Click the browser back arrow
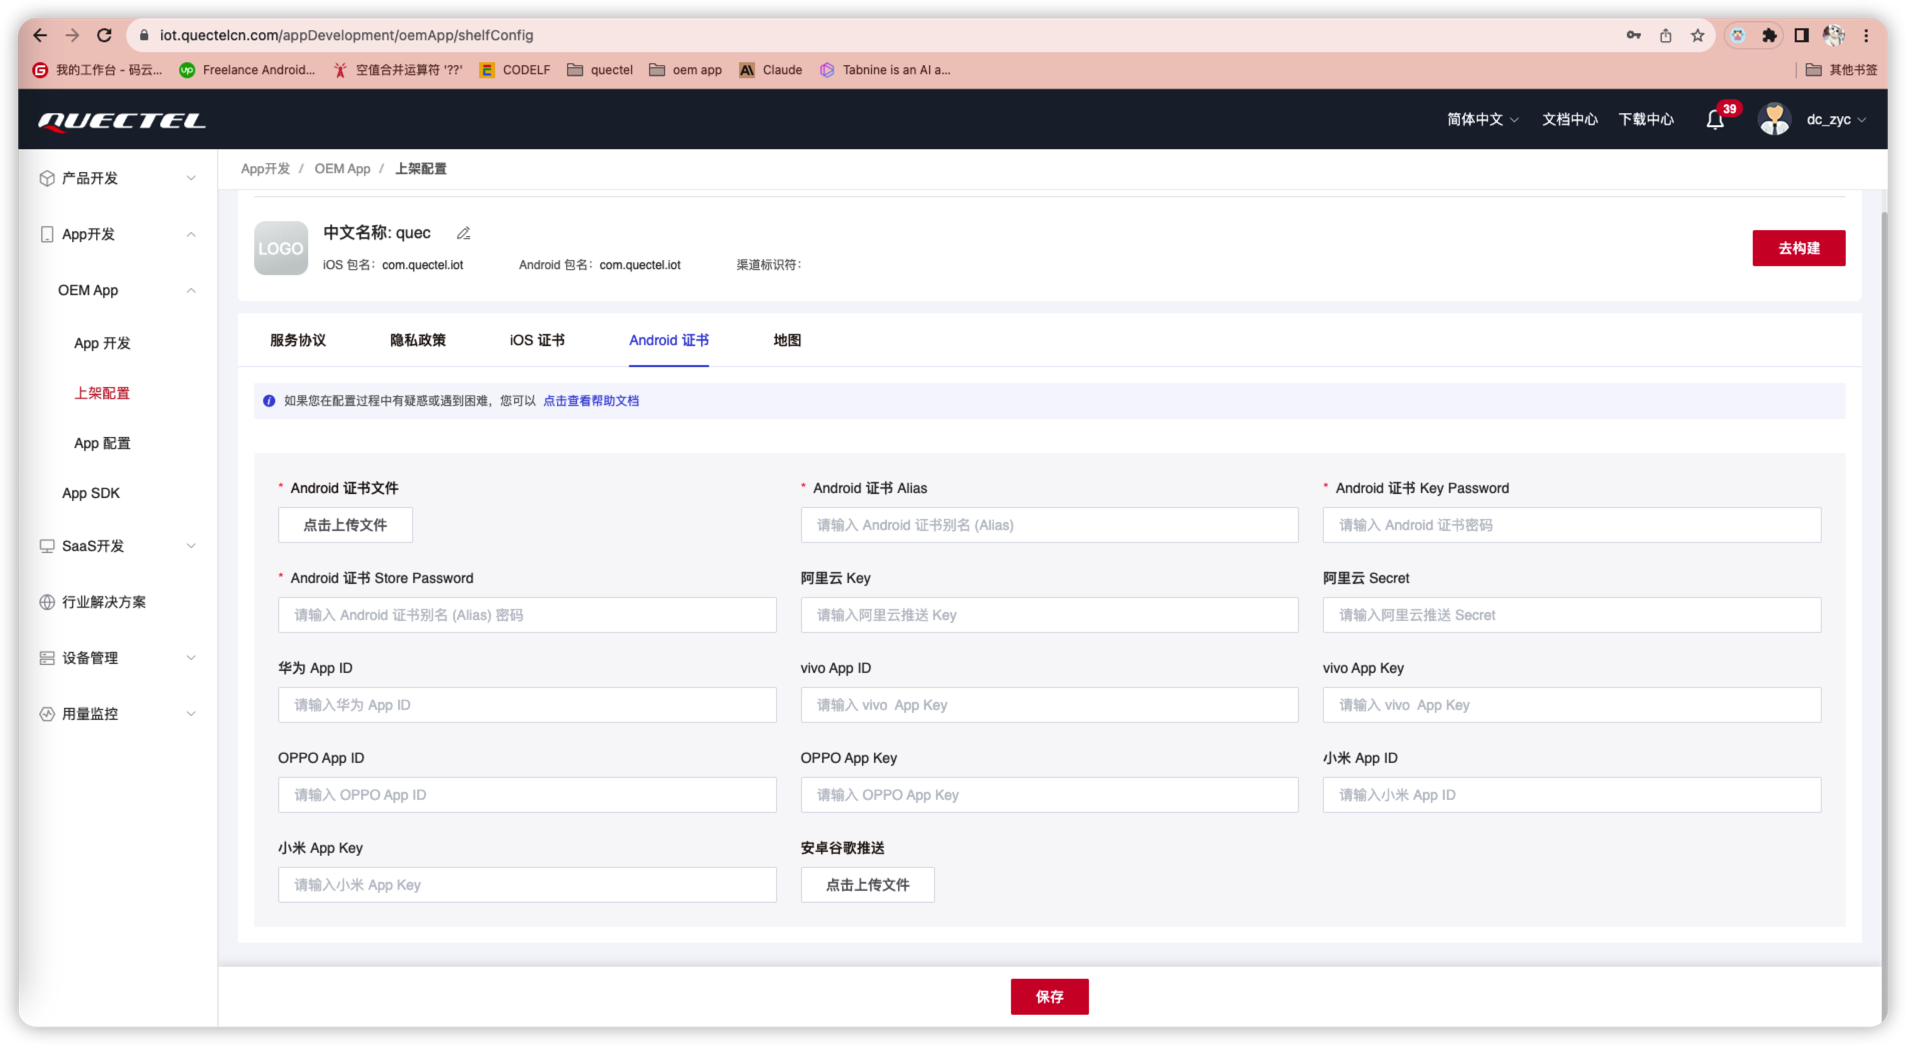 (x=40, y=35)
